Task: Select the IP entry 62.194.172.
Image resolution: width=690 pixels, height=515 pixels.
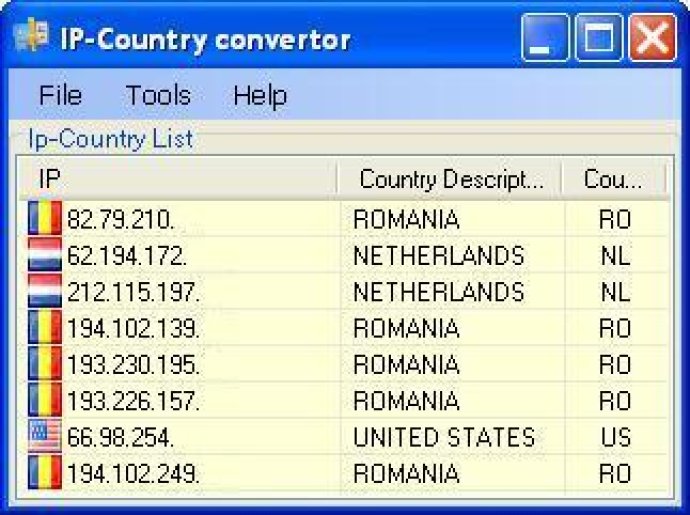Action: click(127, 256)
